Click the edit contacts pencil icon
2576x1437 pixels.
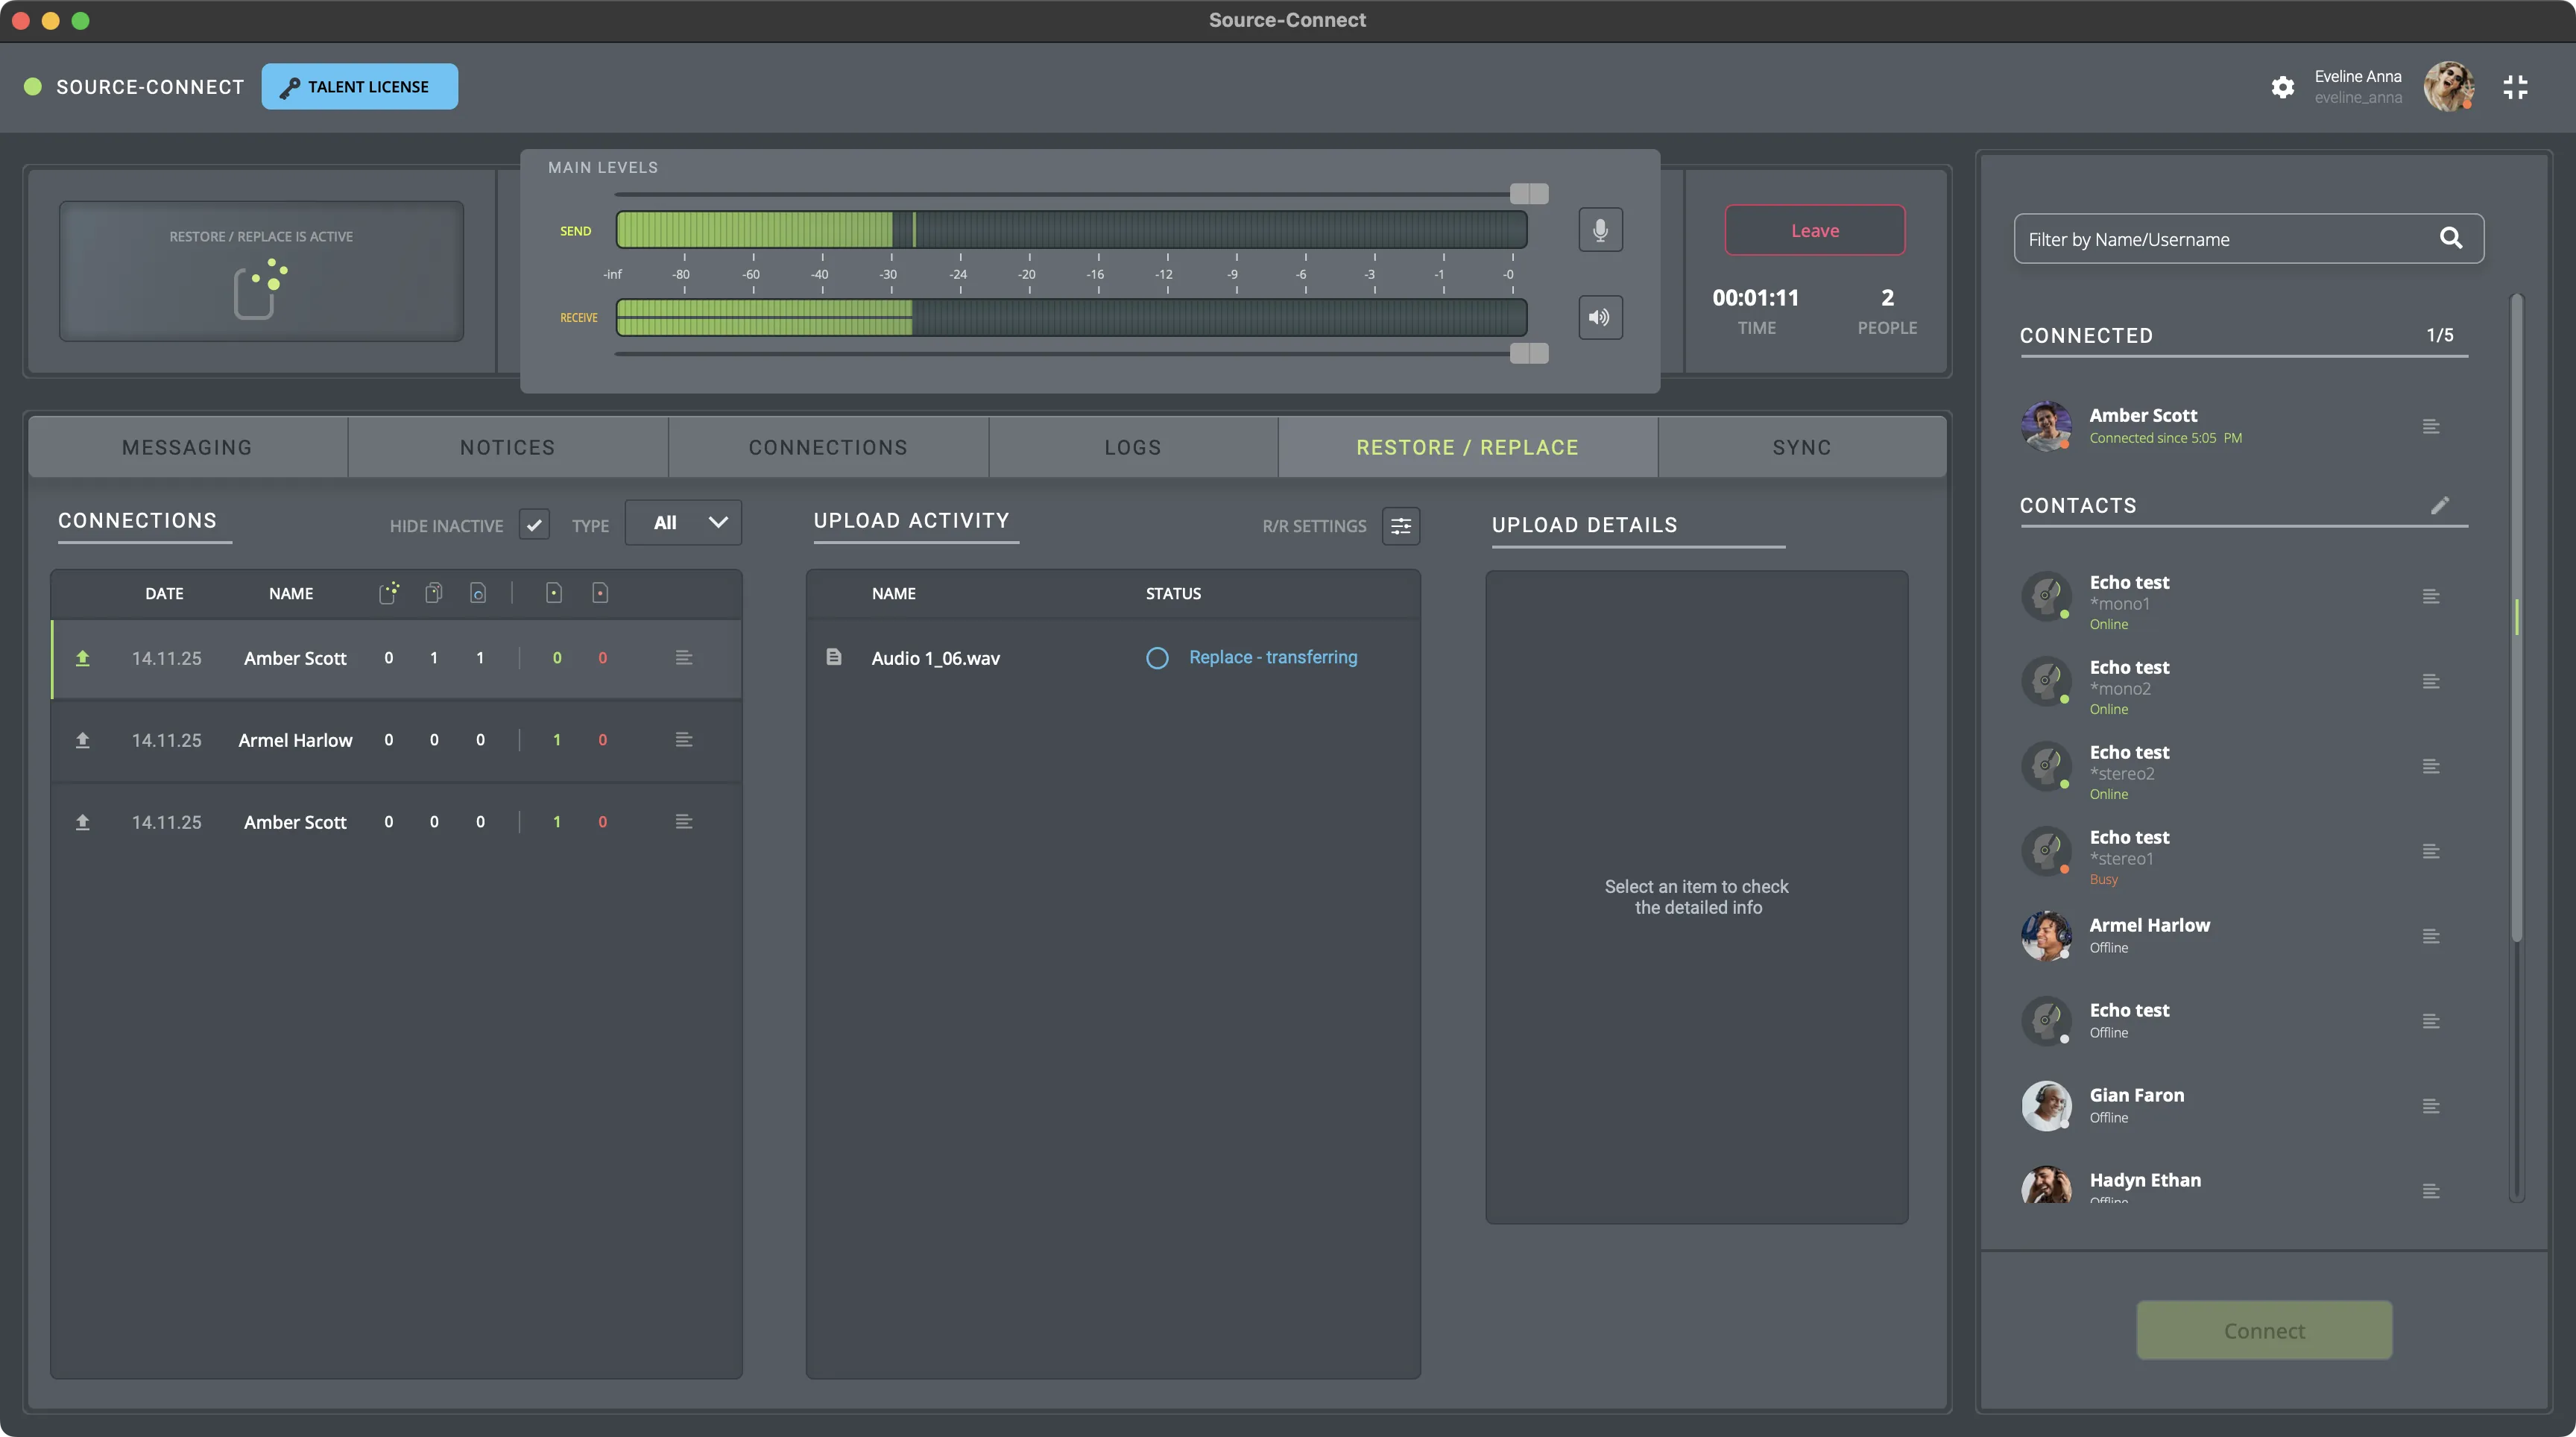coord(2440,505)
